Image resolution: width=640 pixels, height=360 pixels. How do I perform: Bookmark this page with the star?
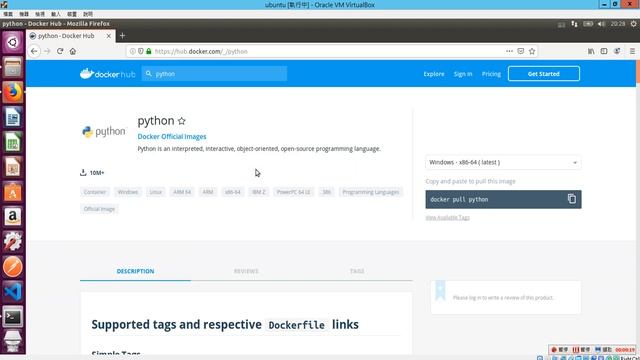tap(532, 51)
